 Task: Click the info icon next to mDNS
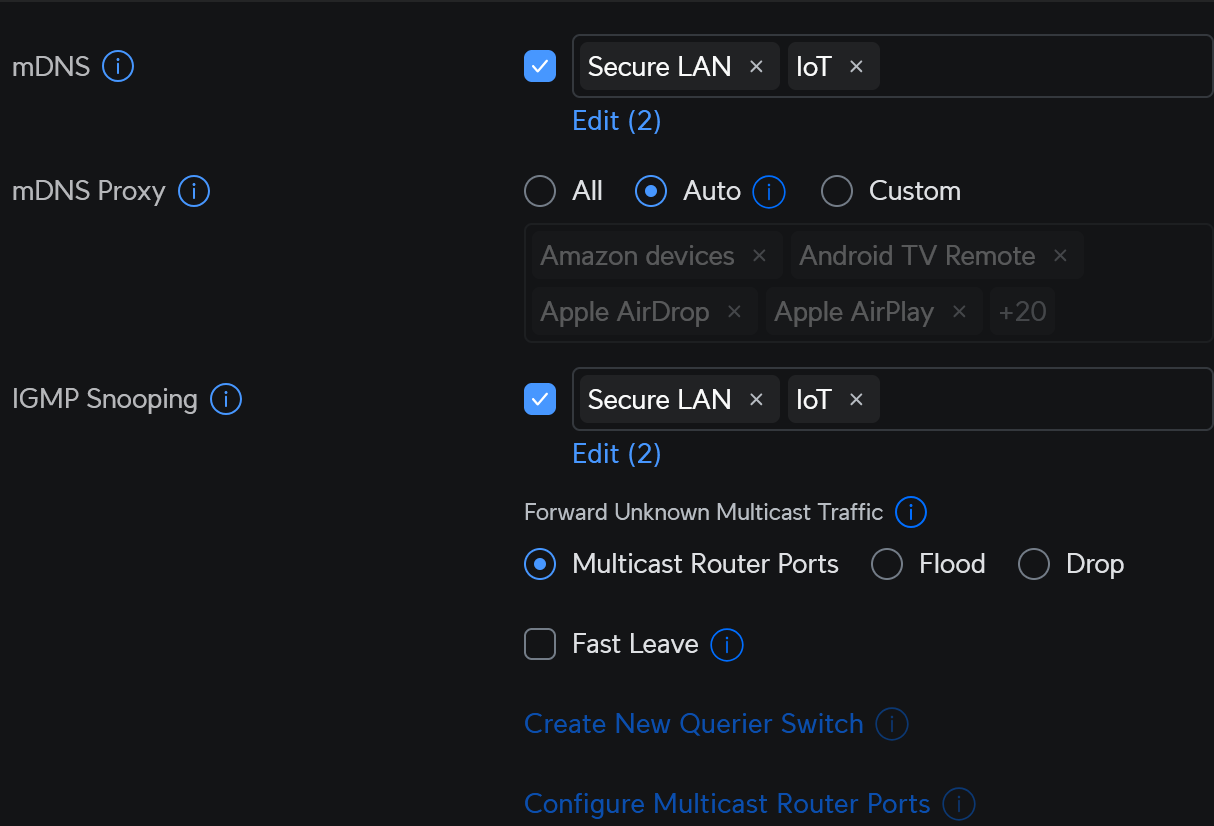tap(118, 67)
